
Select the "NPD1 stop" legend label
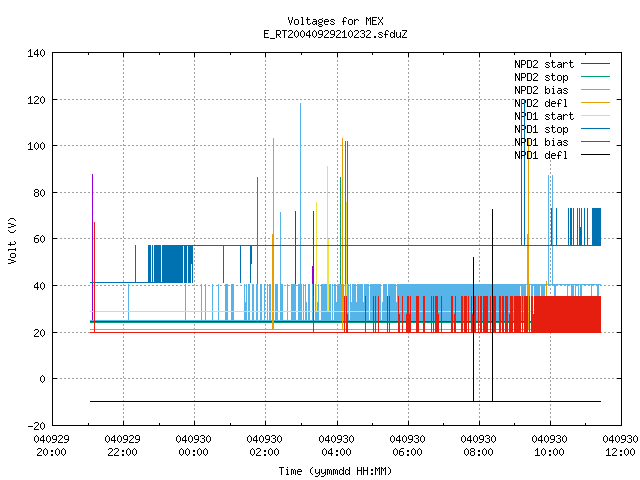[541, 129]
